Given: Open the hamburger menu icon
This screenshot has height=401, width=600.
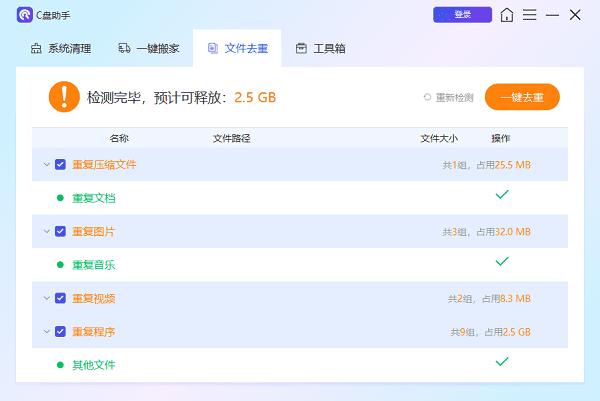Looking at the screenshot, I should (x=530, y=15).
